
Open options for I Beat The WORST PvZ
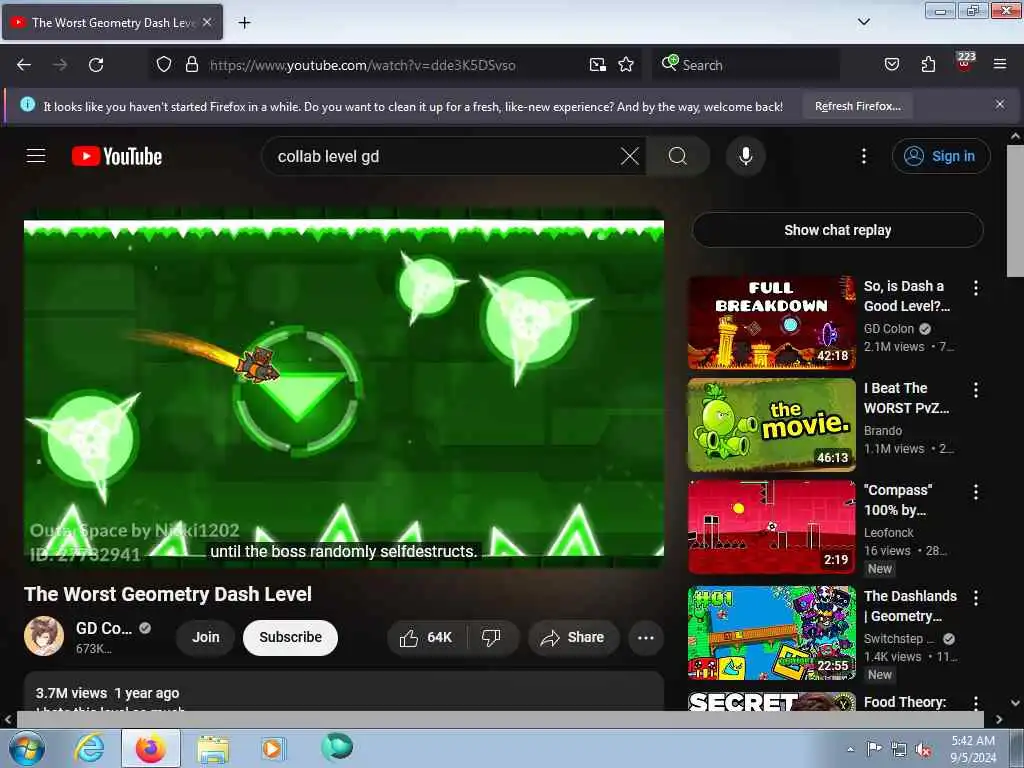coord(976,390)
